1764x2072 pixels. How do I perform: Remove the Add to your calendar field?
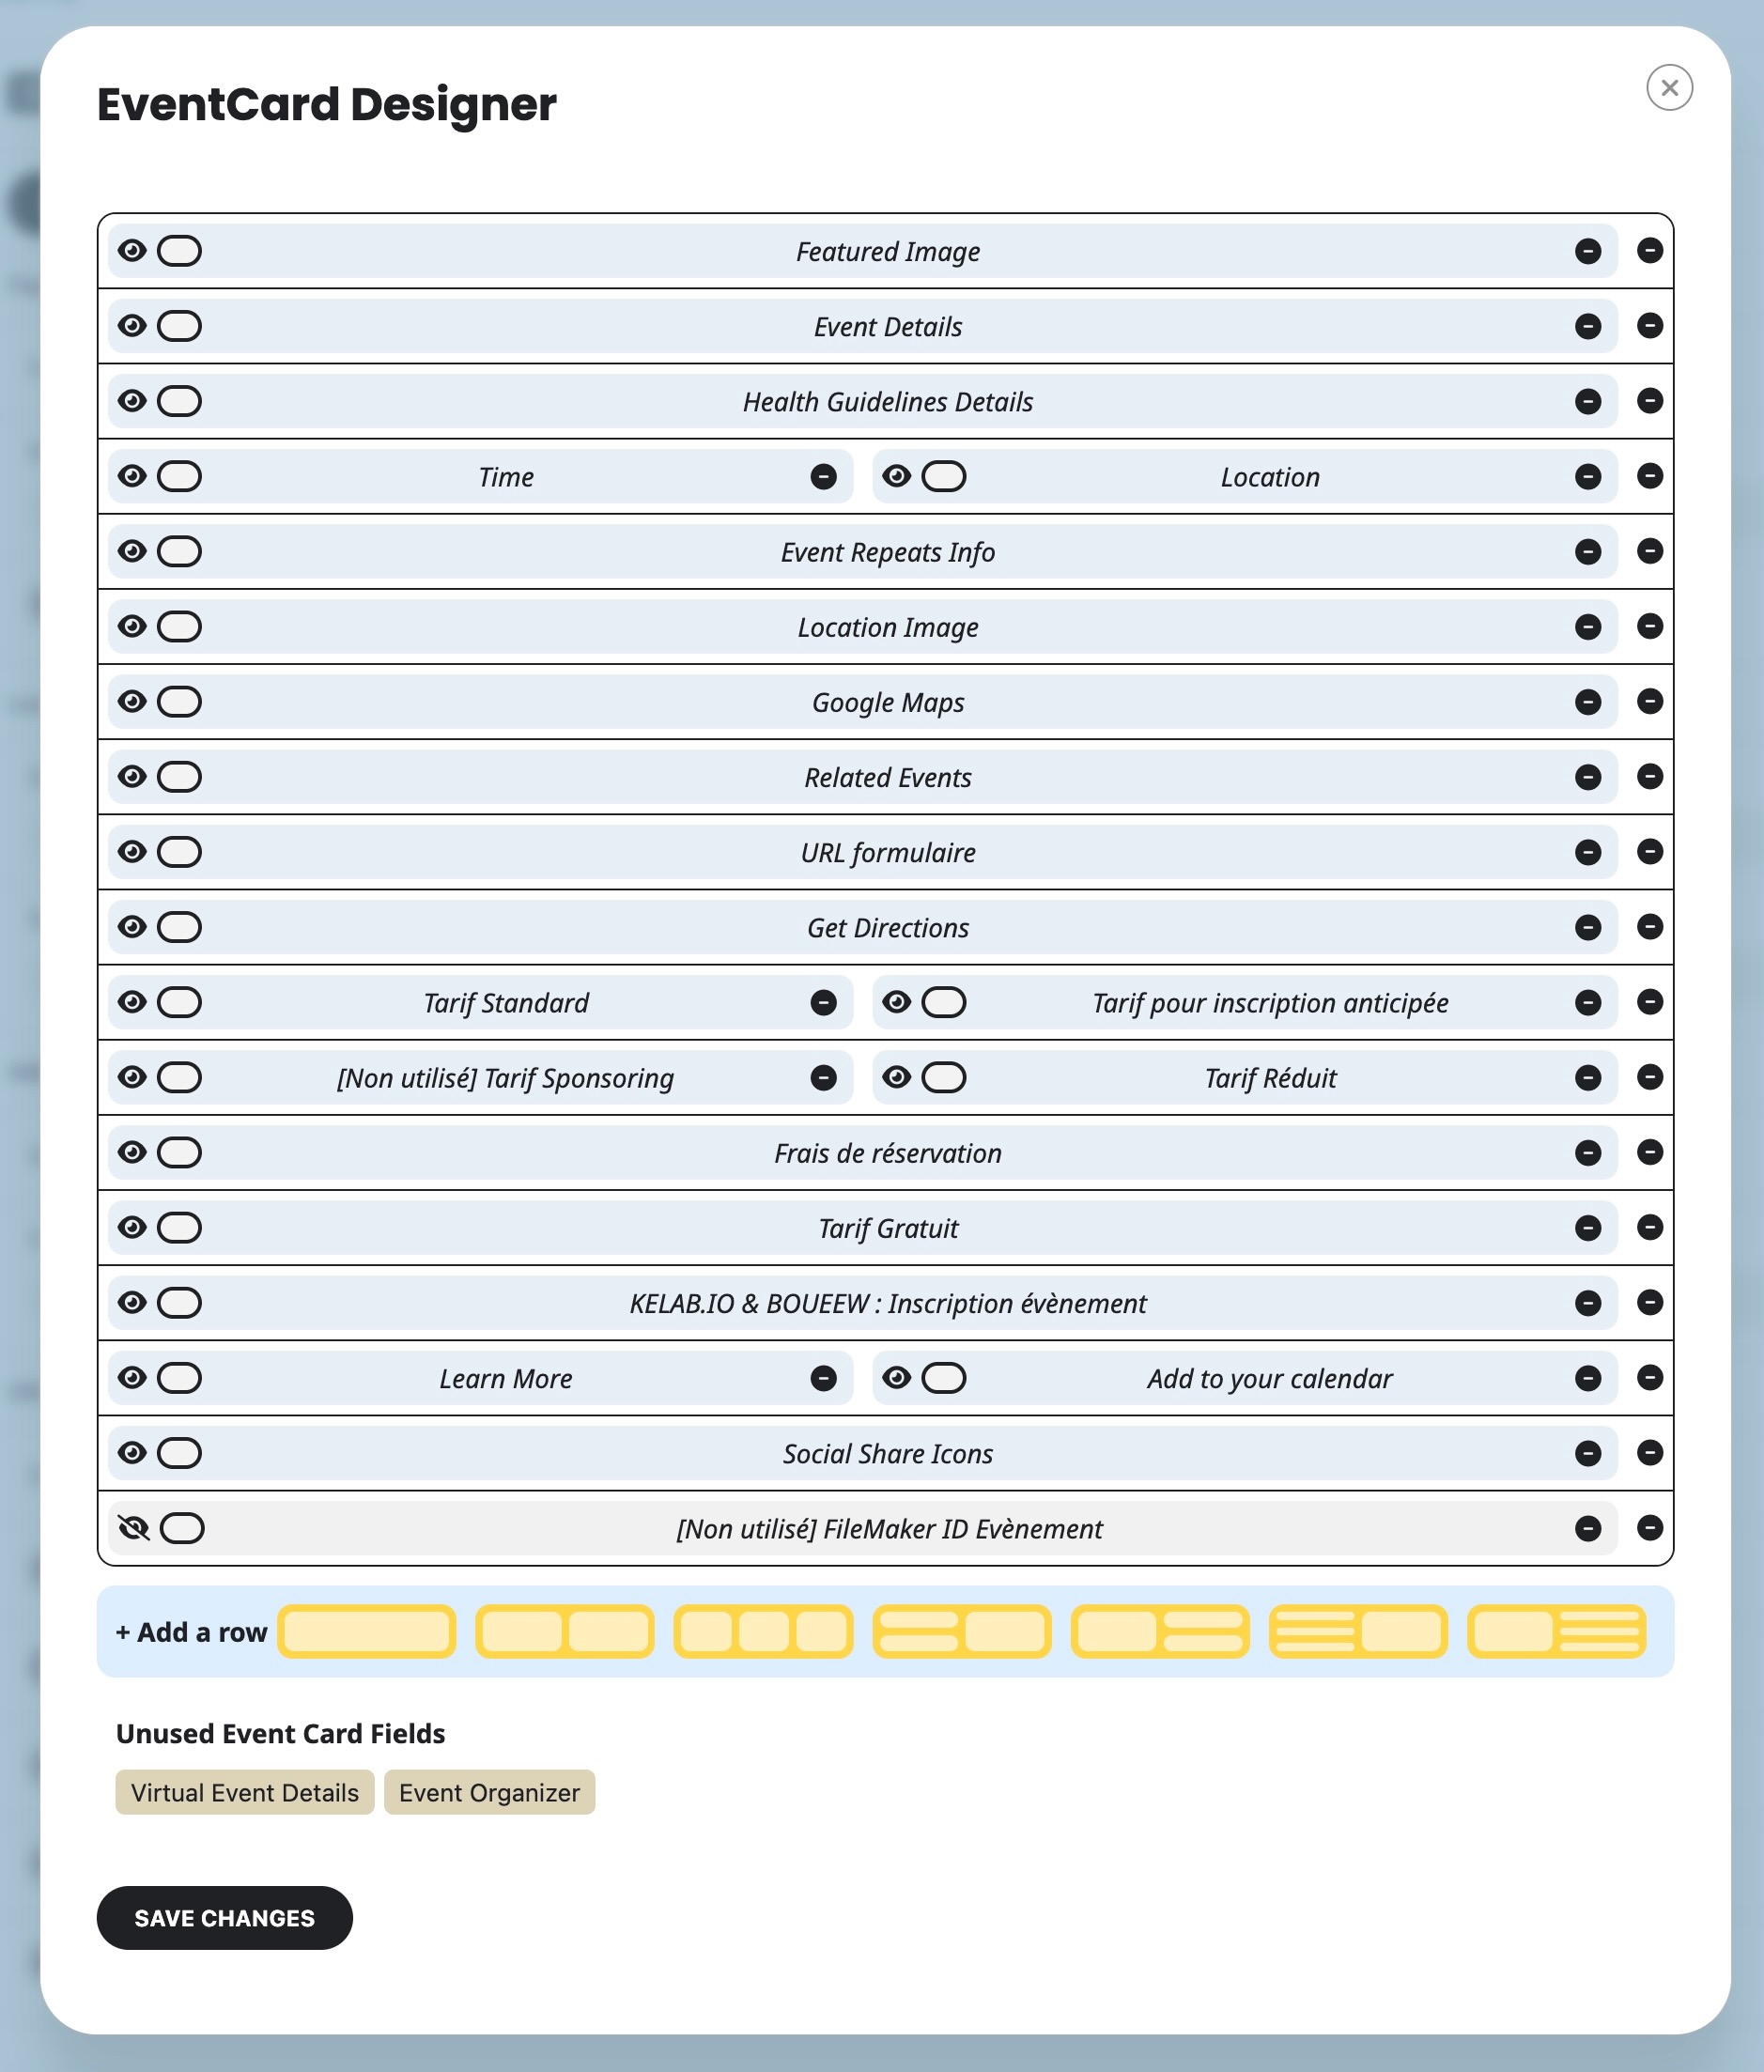click(x=1587, y=1378)
